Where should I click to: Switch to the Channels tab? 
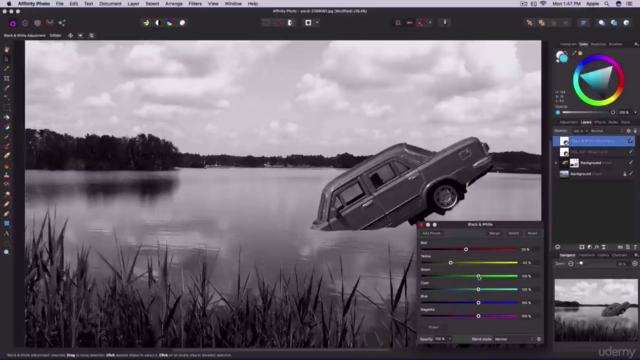tap(619, 256)
